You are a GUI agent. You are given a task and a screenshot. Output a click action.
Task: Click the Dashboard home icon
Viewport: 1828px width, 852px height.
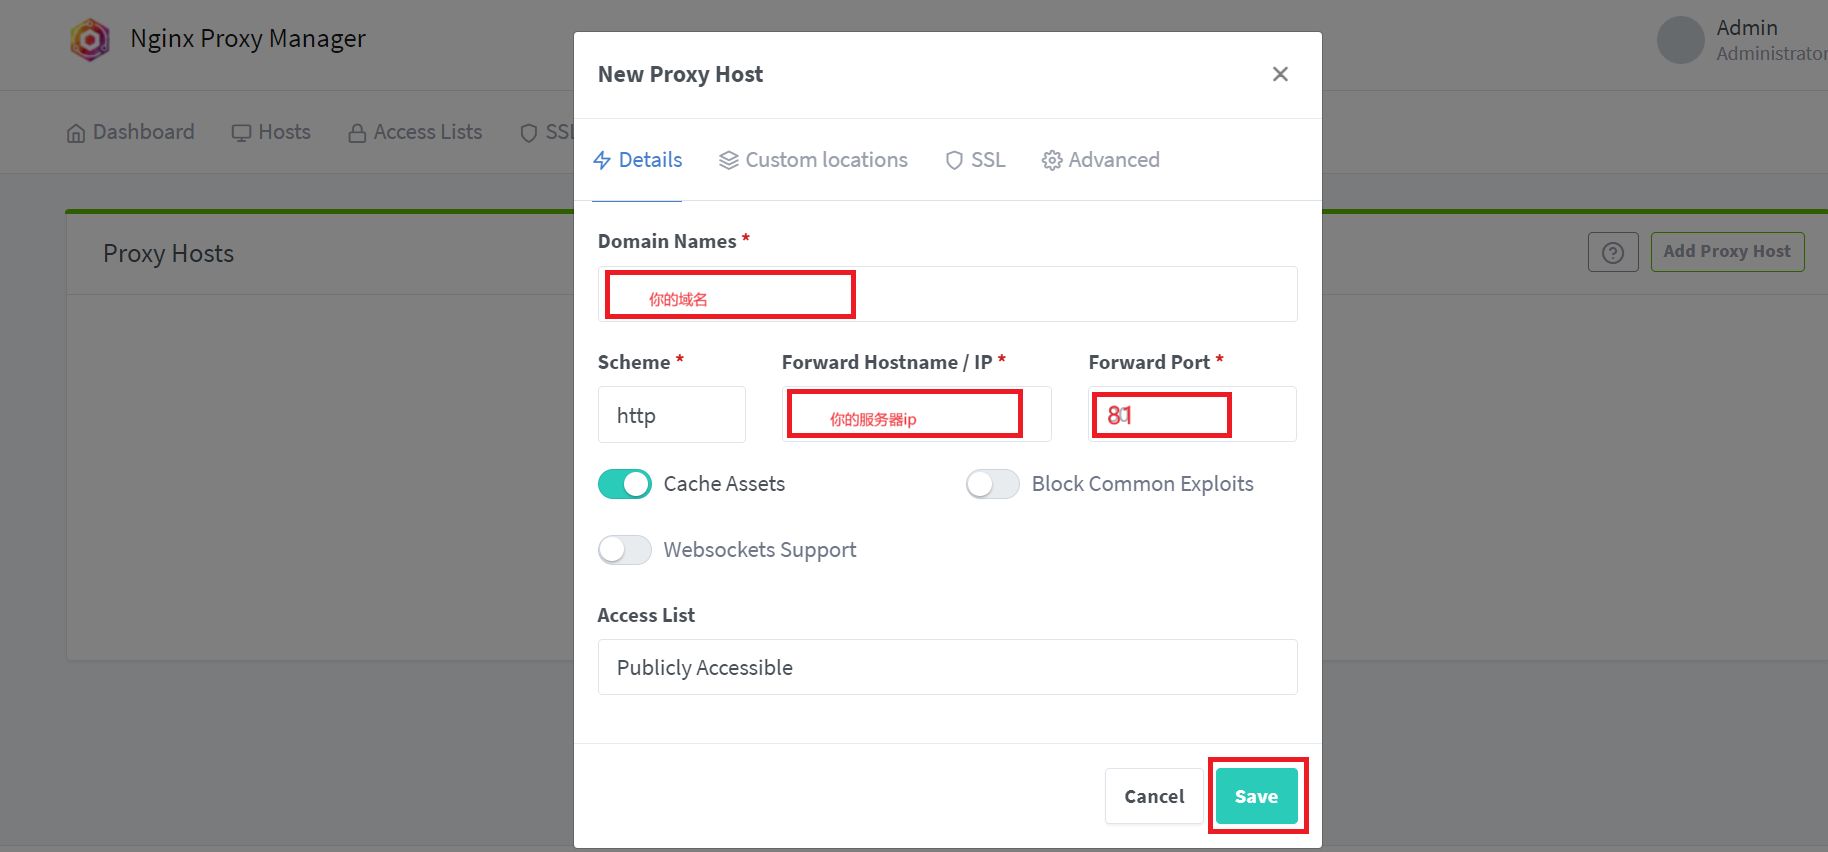tap(76, 133)
